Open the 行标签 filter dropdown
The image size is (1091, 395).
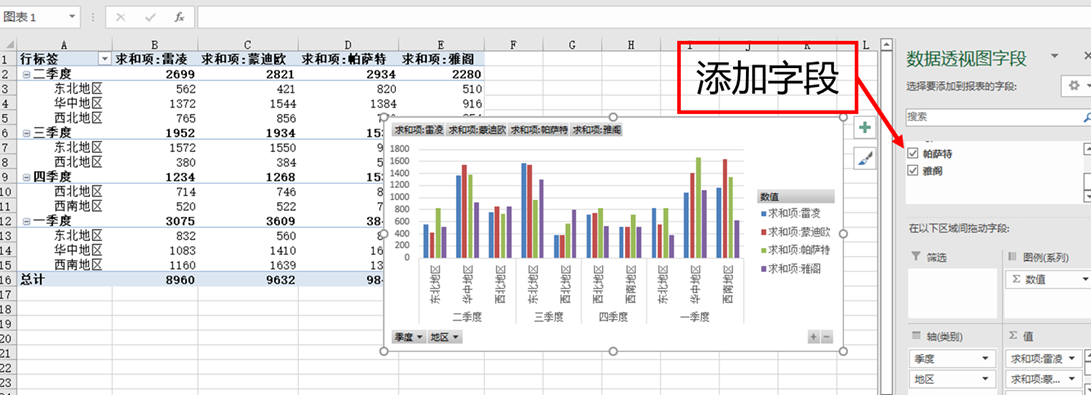(104, 59)
